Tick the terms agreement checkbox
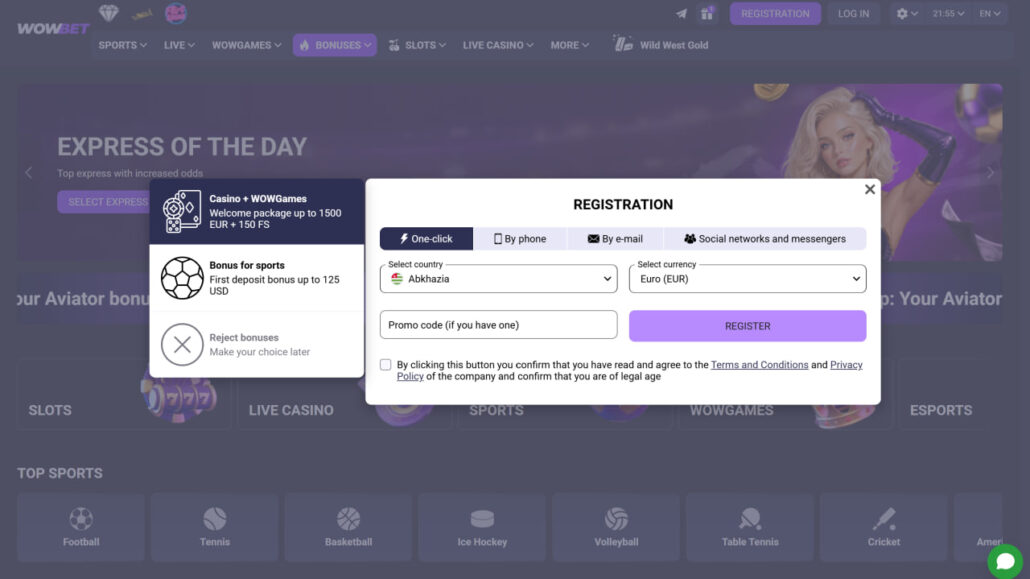 (x=386, y=365)
